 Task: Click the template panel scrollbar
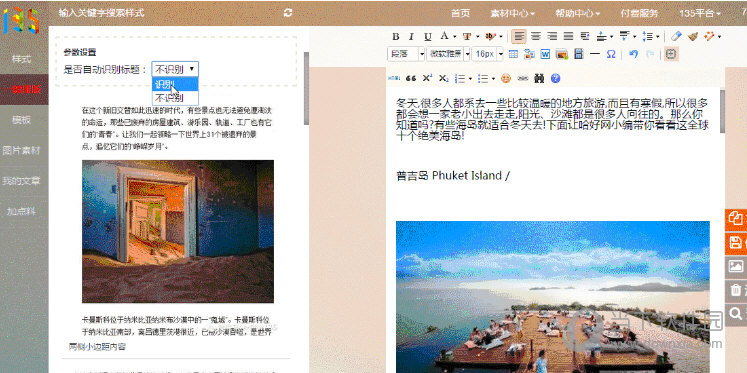tap(306, 88)
